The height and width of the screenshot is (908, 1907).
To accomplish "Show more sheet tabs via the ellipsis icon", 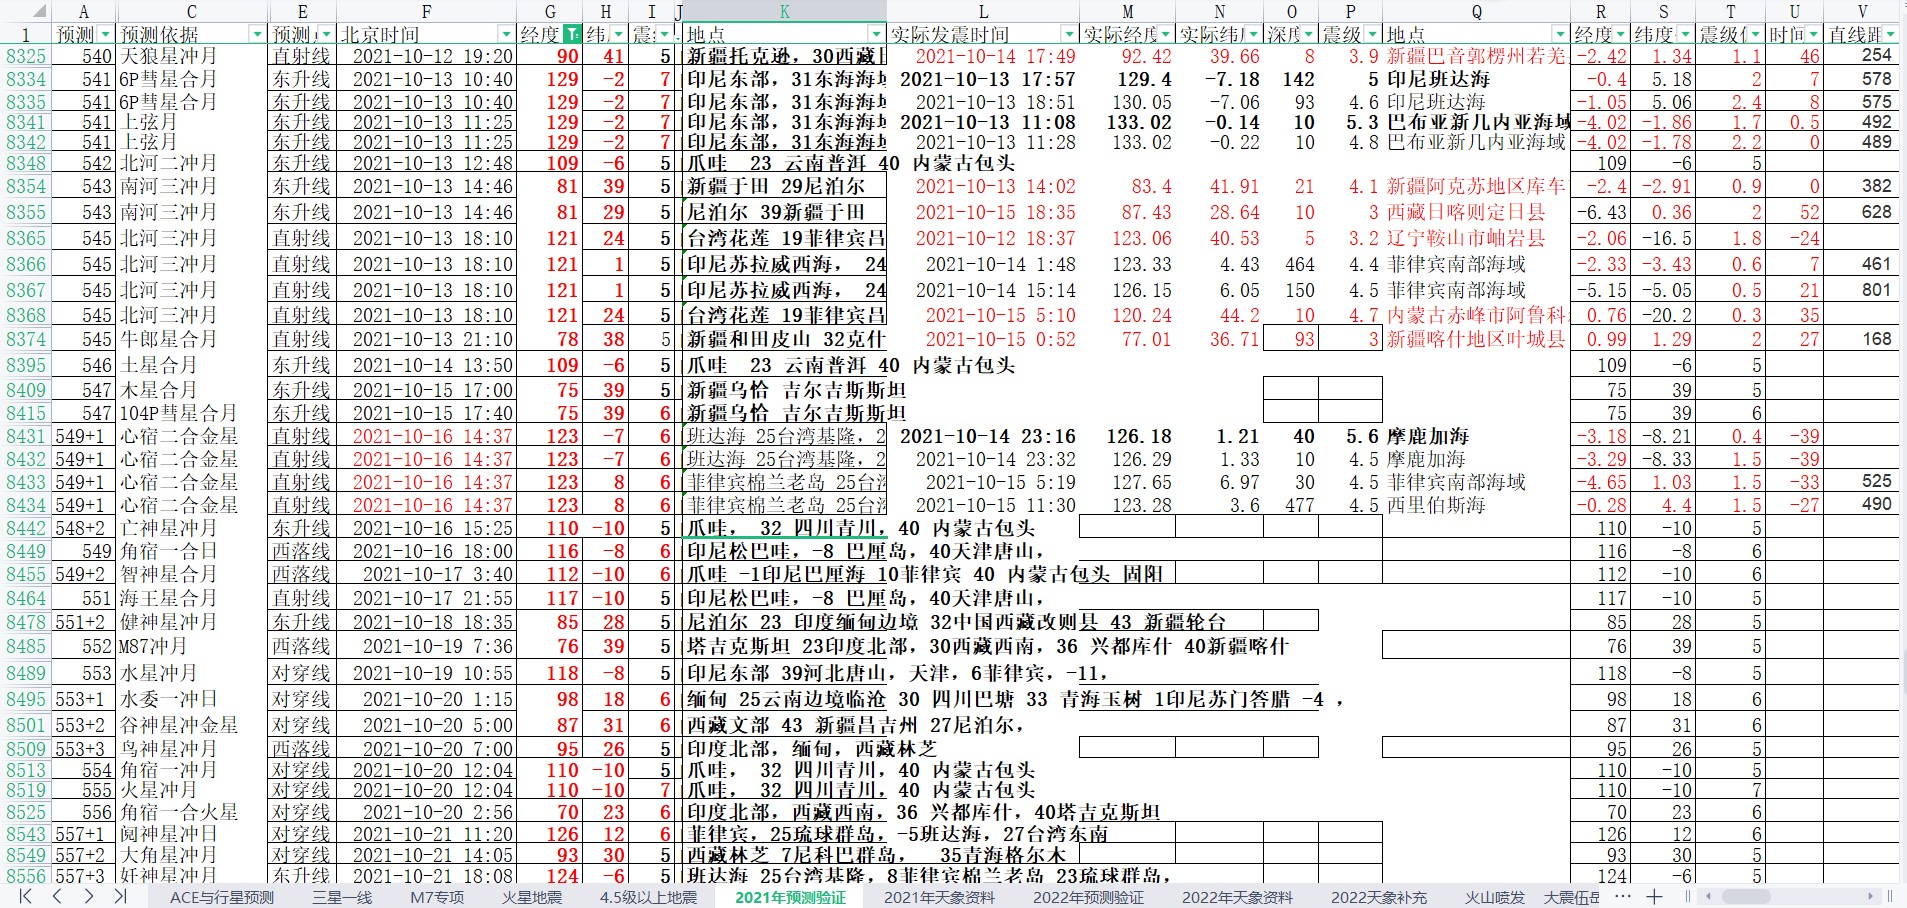I will coord(1622,896).
